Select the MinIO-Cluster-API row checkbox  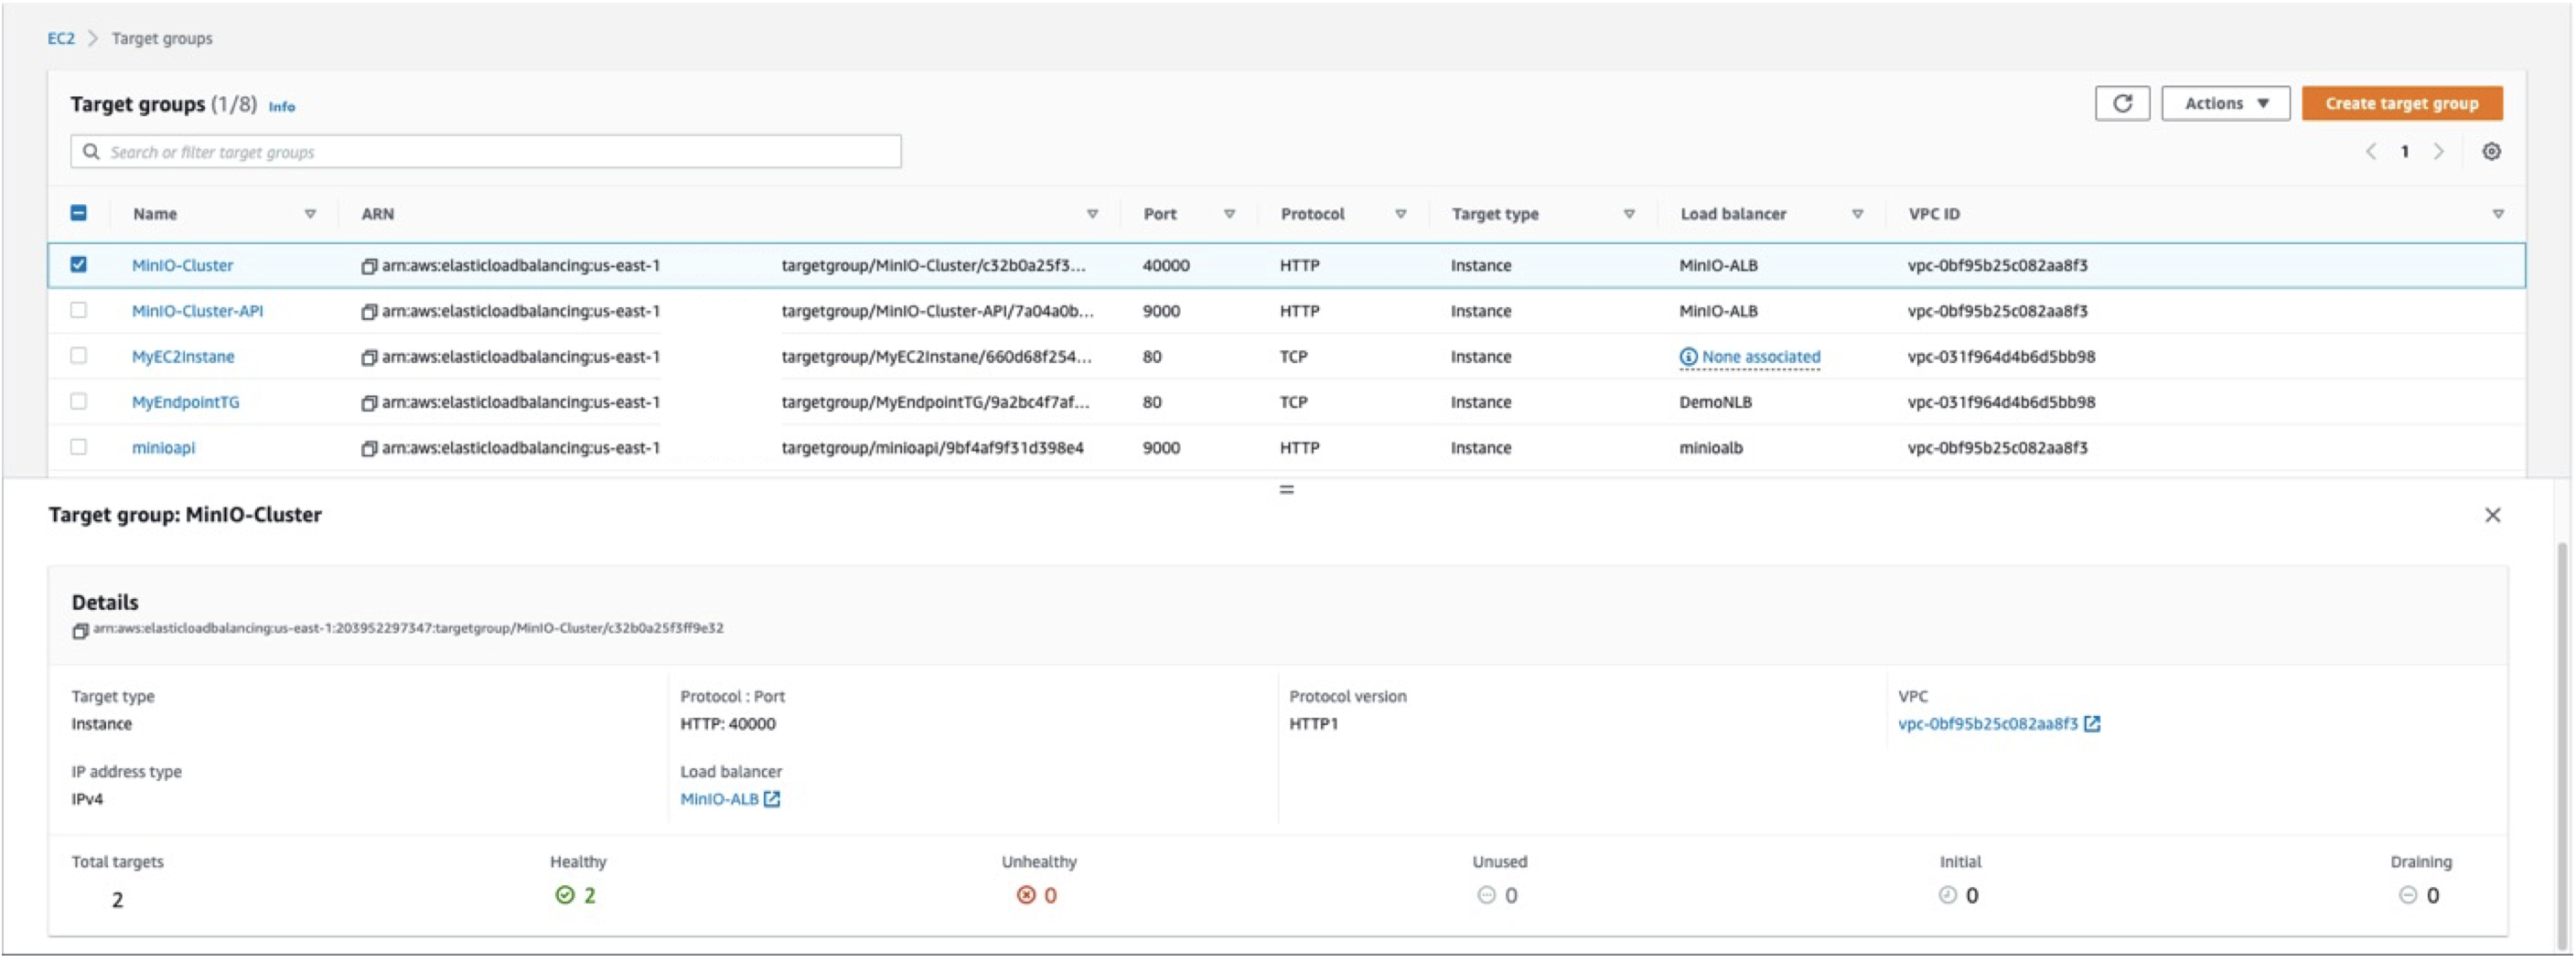(x=78, y=311)
